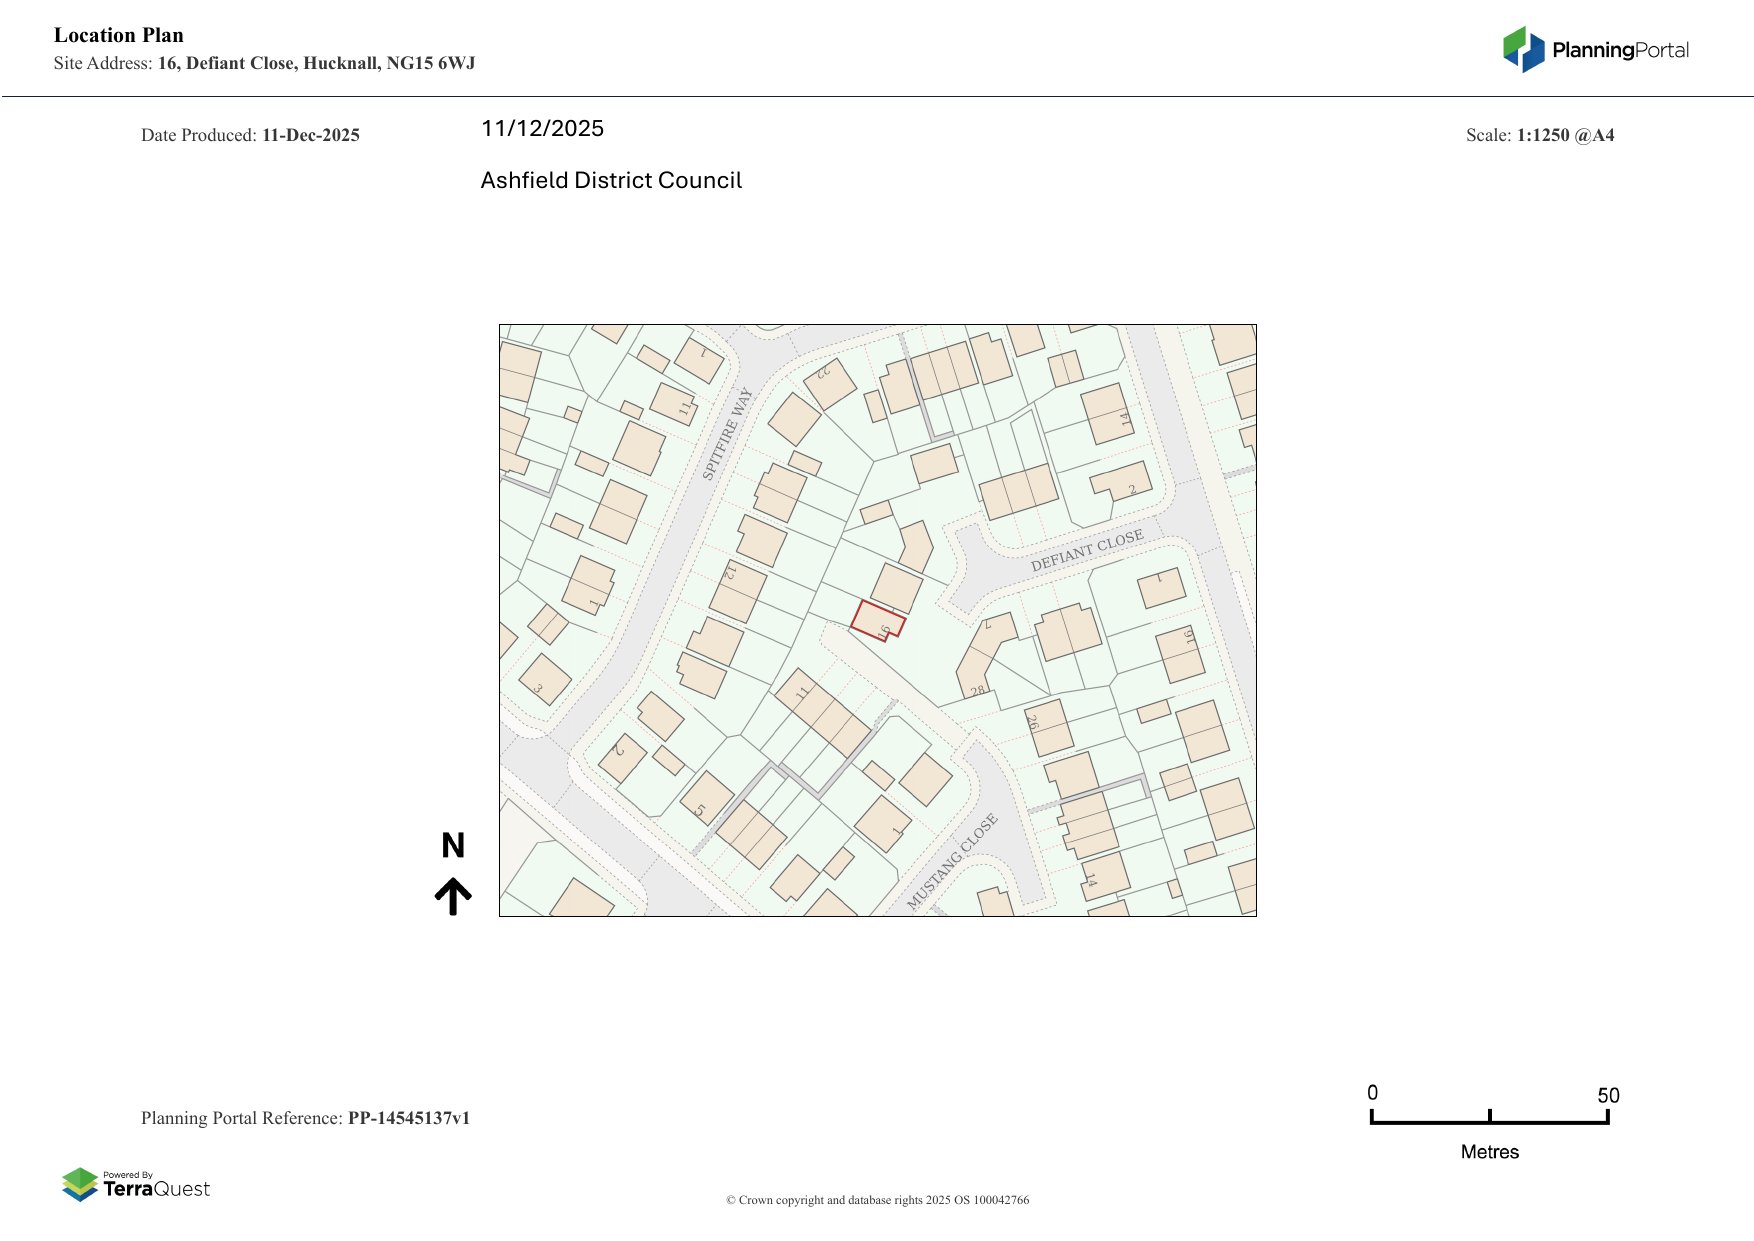1754x1241 pixels.
Task: Click the Mustang Close street label
Action: pyautogui.click(x=951, y=862)
